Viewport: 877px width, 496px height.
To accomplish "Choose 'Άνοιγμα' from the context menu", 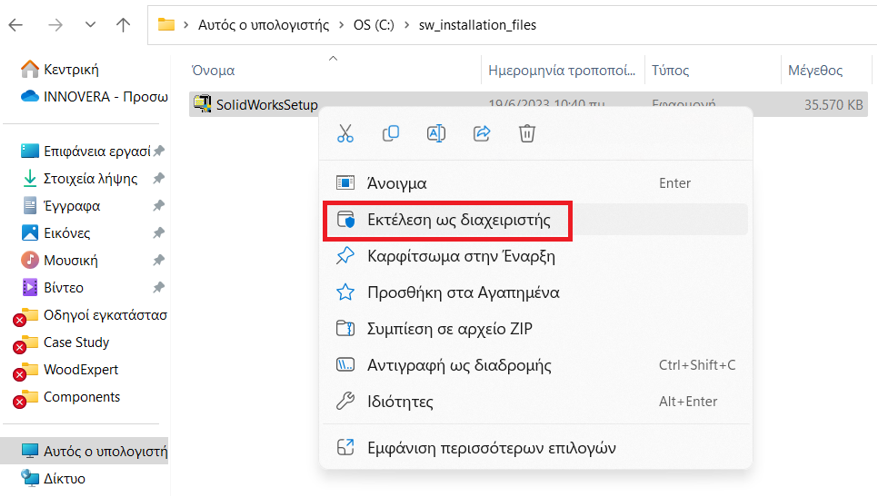I will pyautogui.click(x=396, y=184).
